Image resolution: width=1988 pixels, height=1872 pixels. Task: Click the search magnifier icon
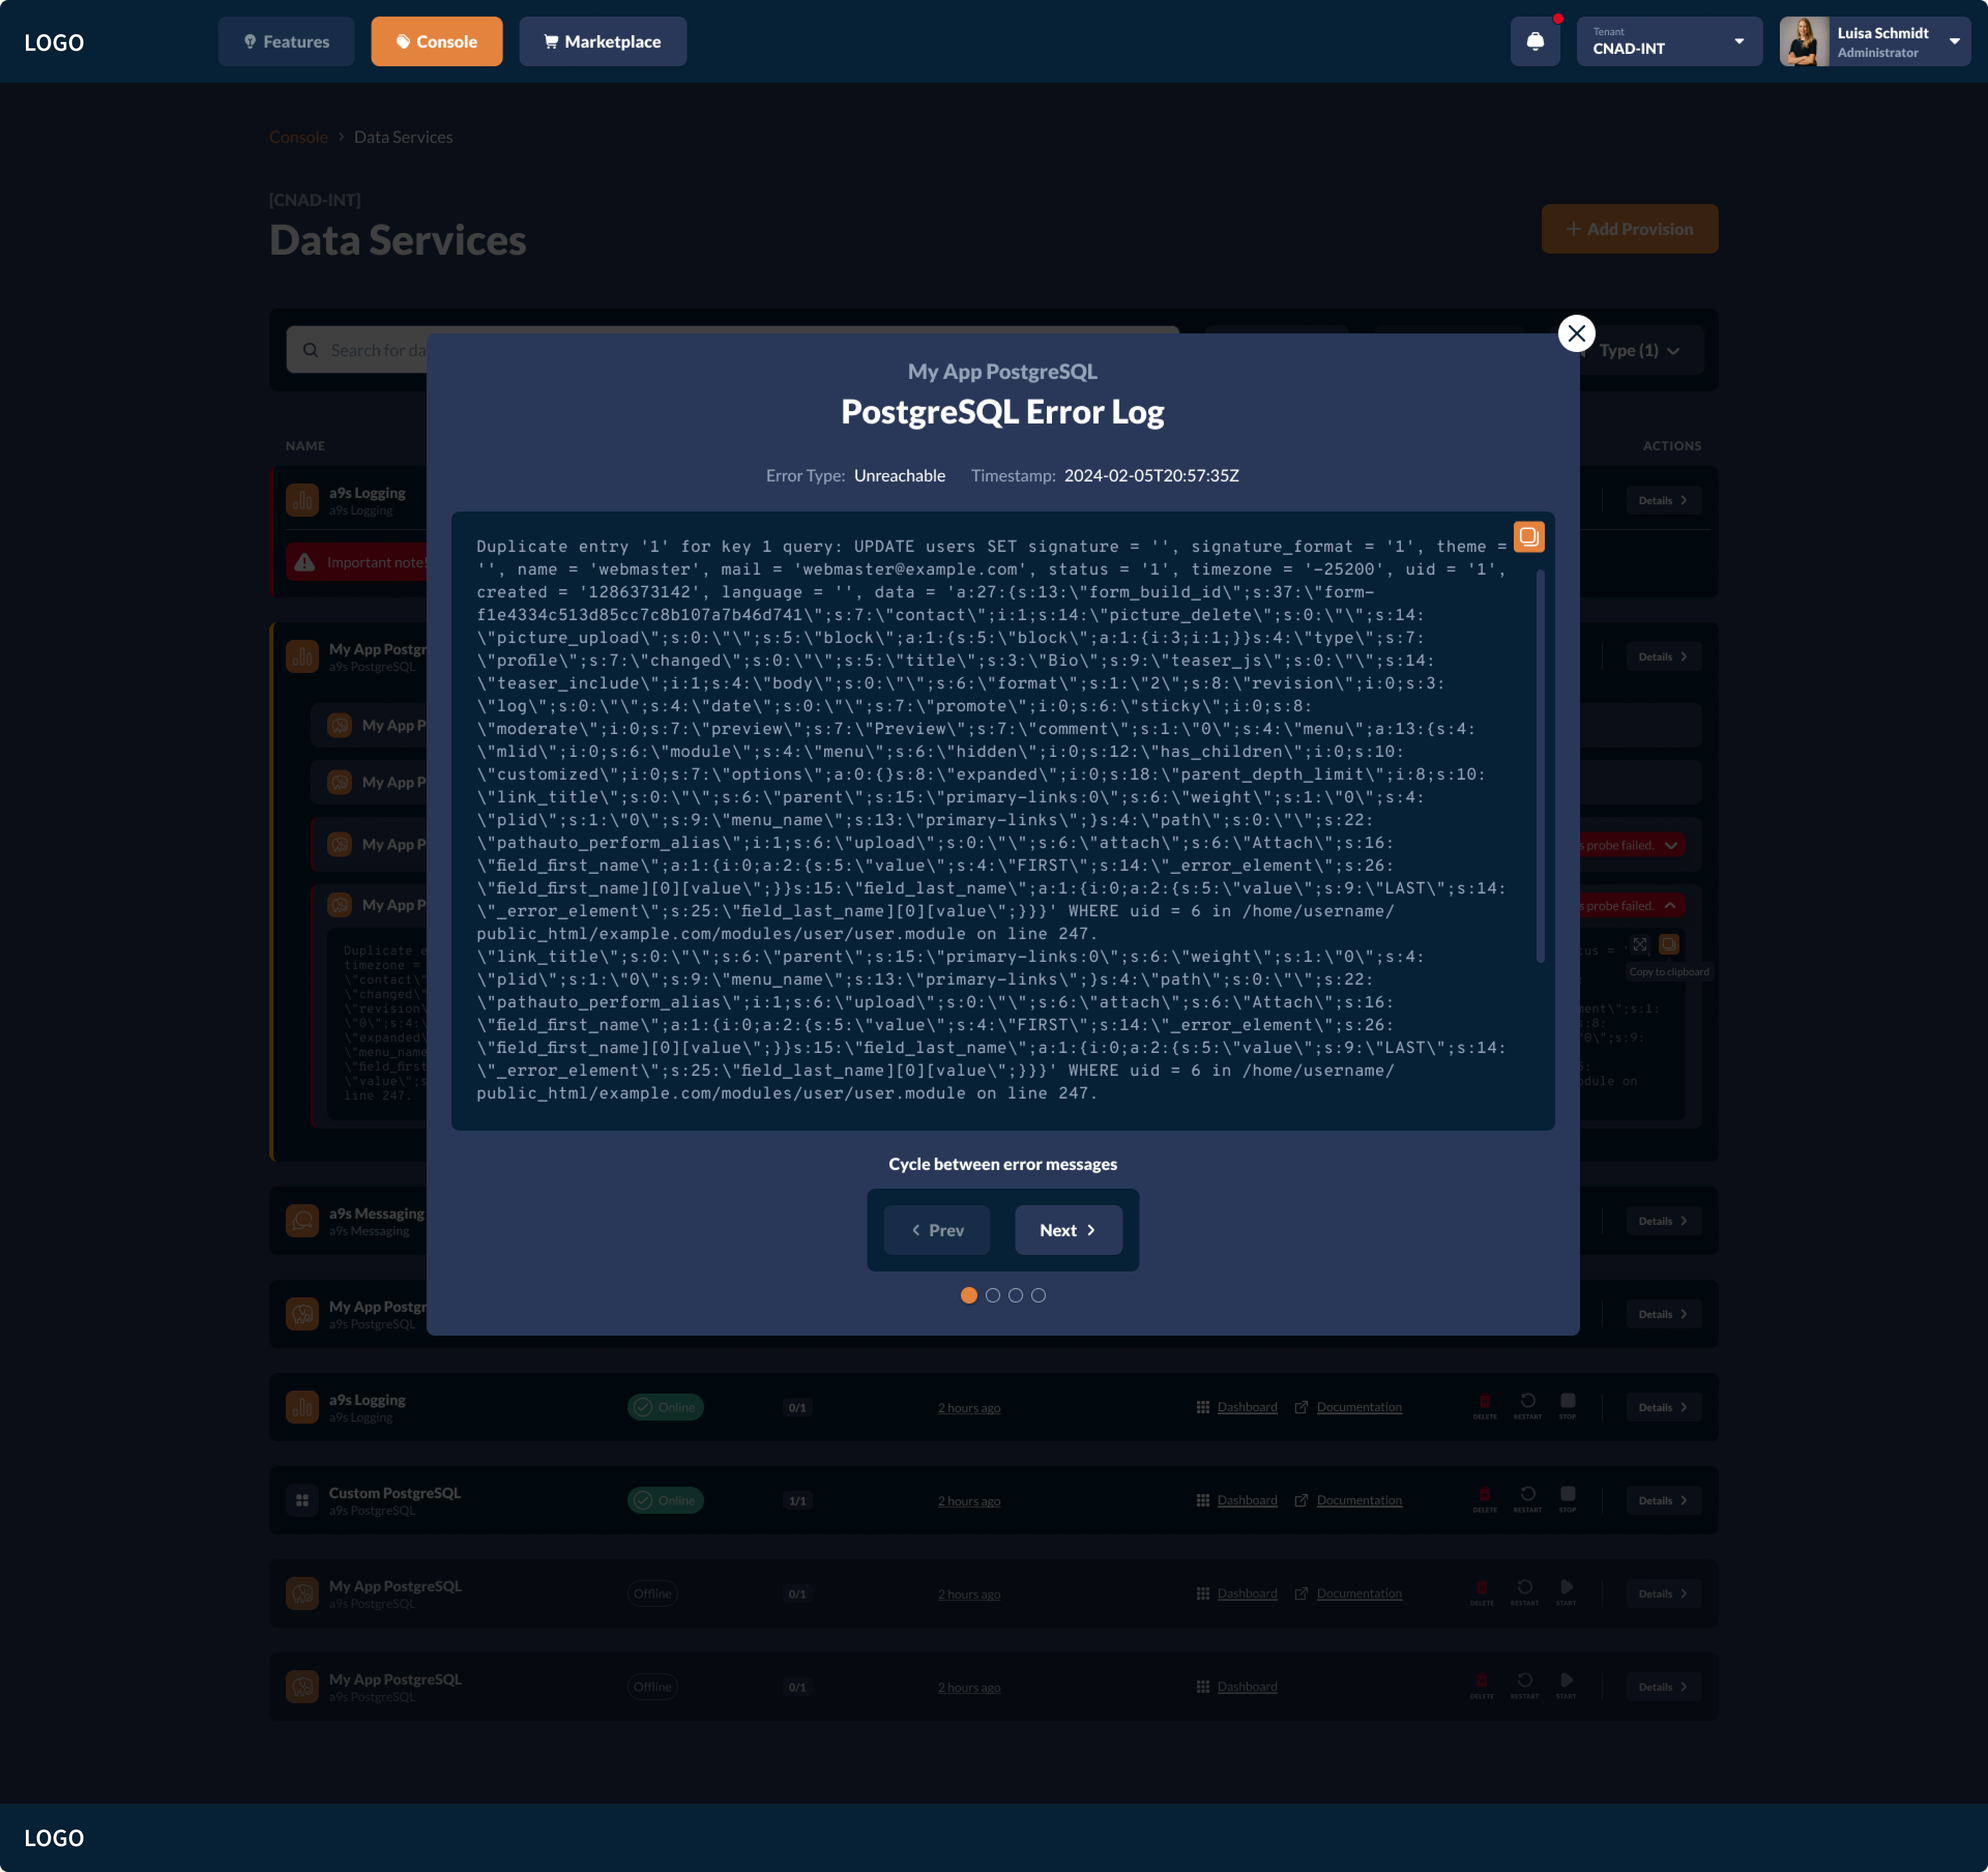coord(311,350)
